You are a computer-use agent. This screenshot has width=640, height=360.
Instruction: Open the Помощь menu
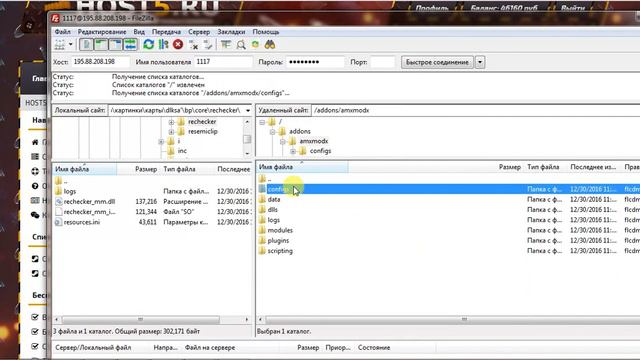266,32
